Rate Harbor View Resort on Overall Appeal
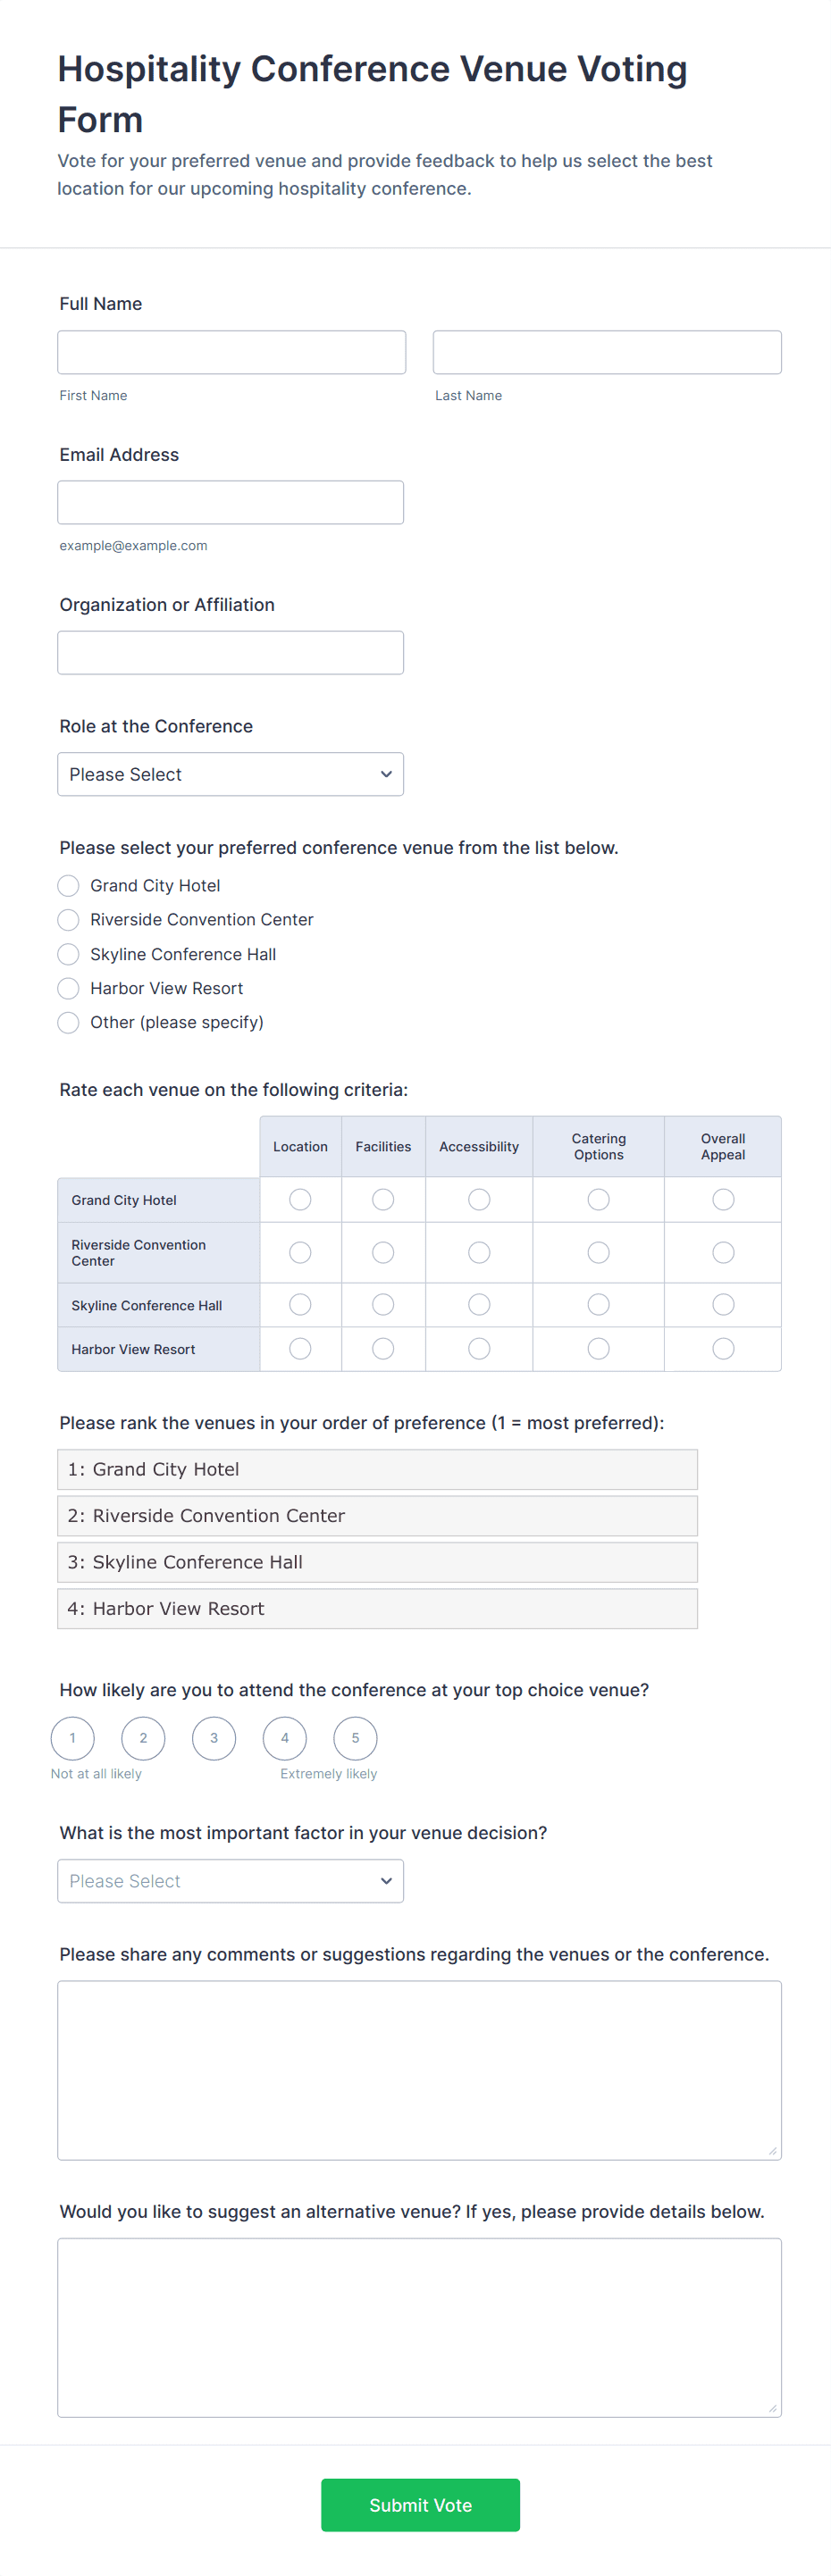Screen dimensions: 831x2576 (723, 1349)
